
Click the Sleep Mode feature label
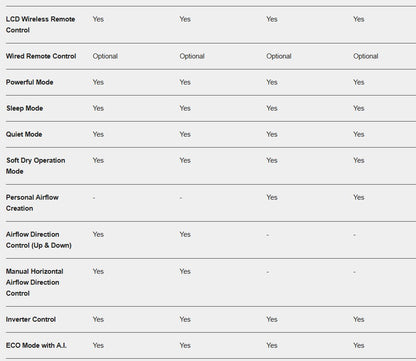(x=24, y=108)
